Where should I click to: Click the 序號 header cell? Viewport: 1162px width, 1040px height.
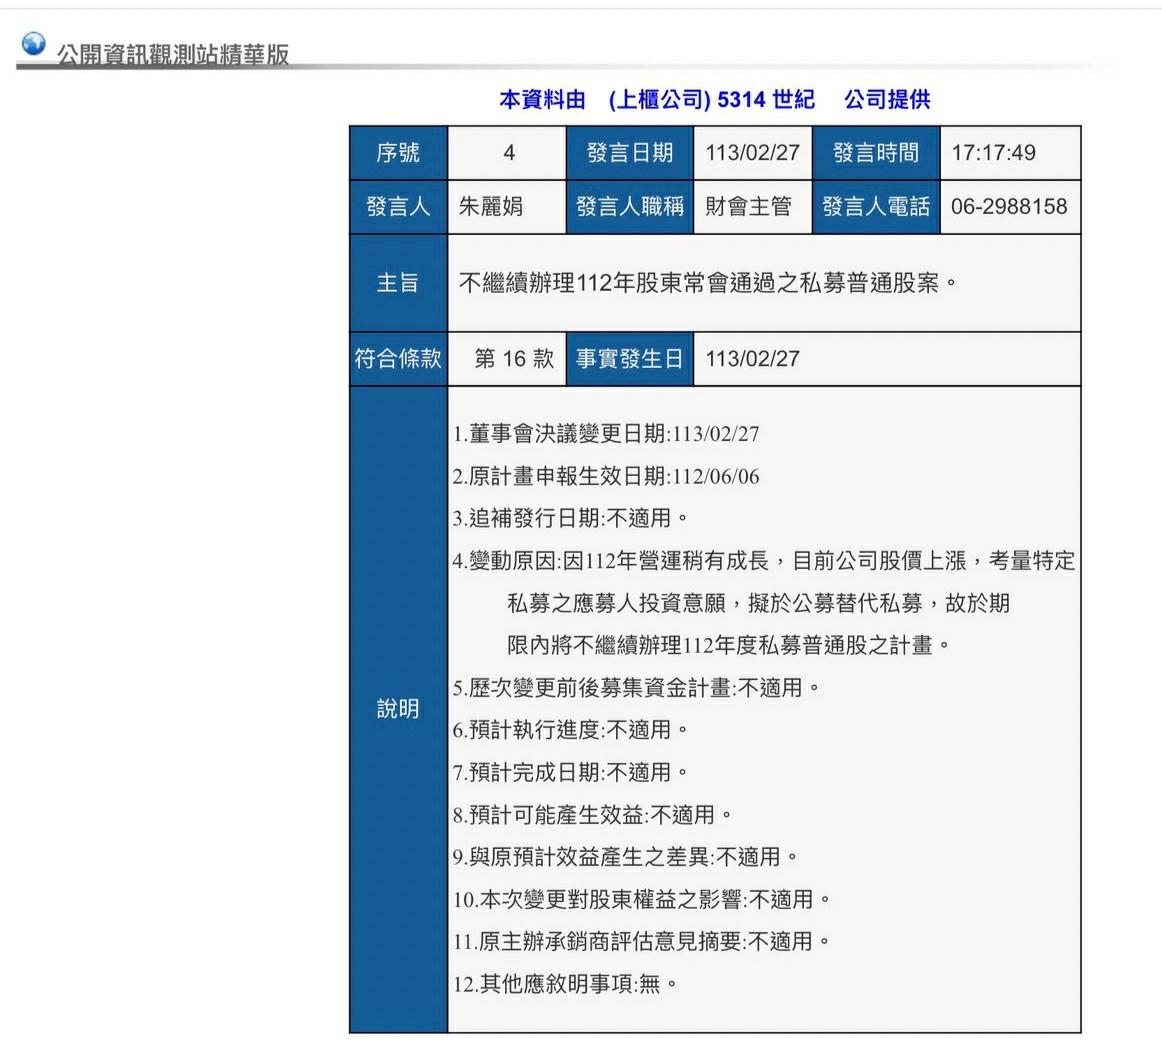tap(398, 153)
